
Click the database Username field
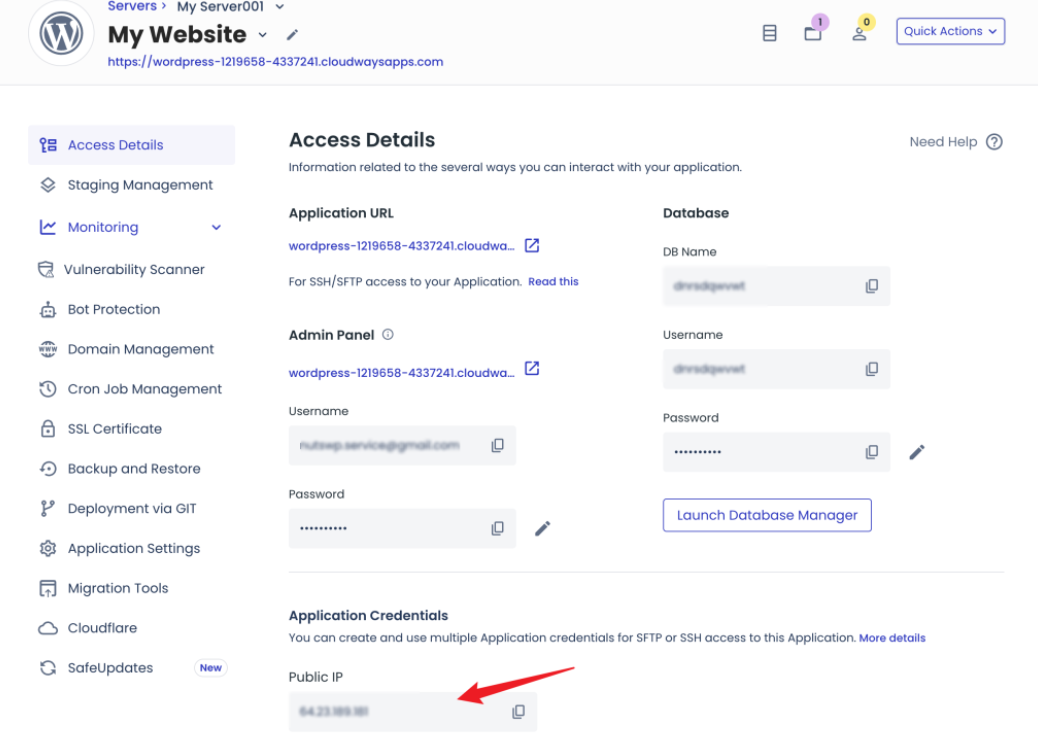pyautogui.click(x=760, y=369)
